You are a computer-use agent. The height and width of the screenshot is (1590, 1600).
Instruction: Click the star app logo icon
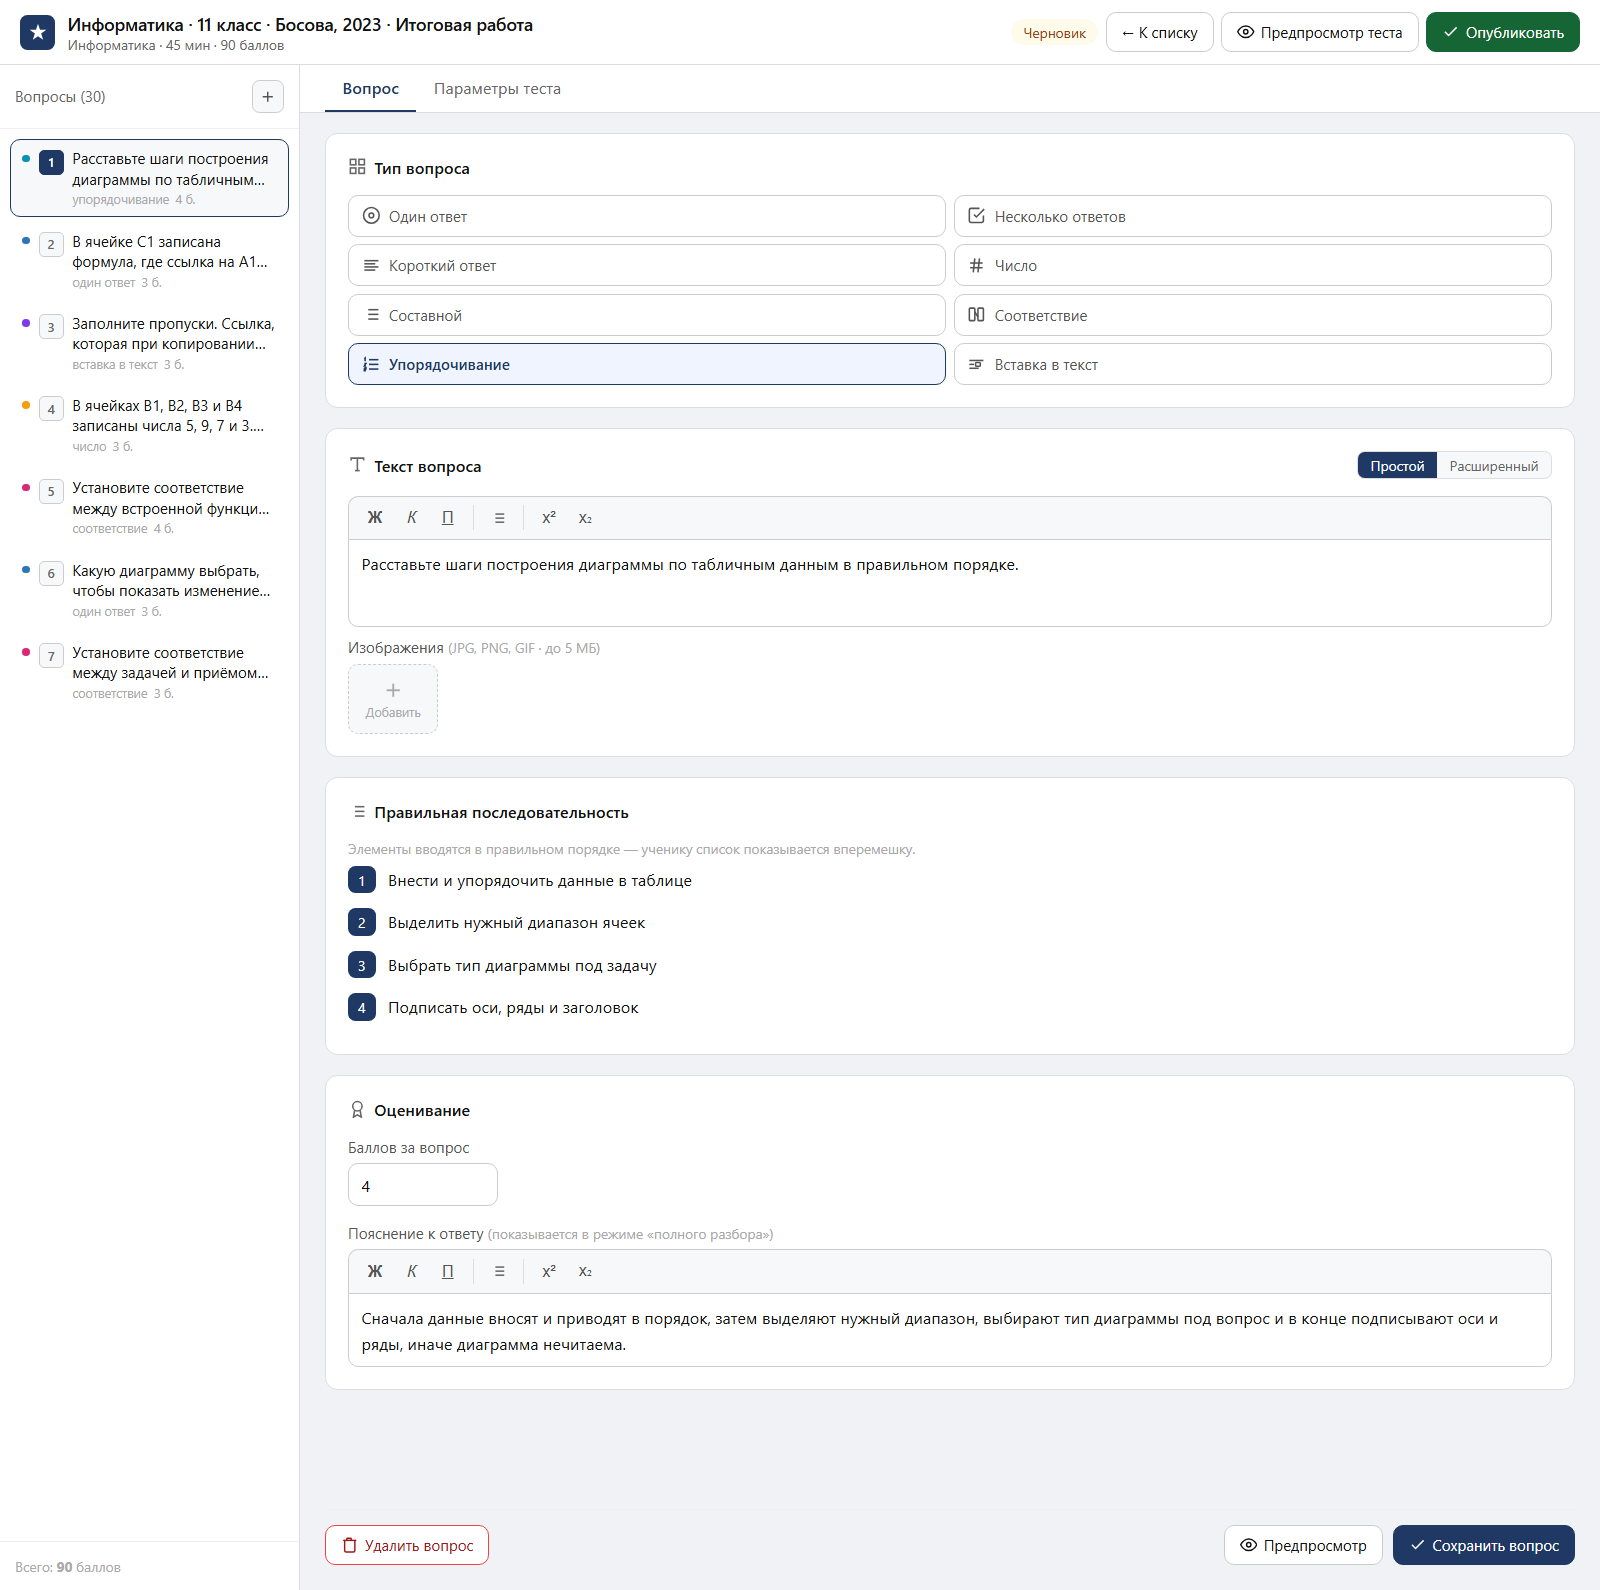37,32
